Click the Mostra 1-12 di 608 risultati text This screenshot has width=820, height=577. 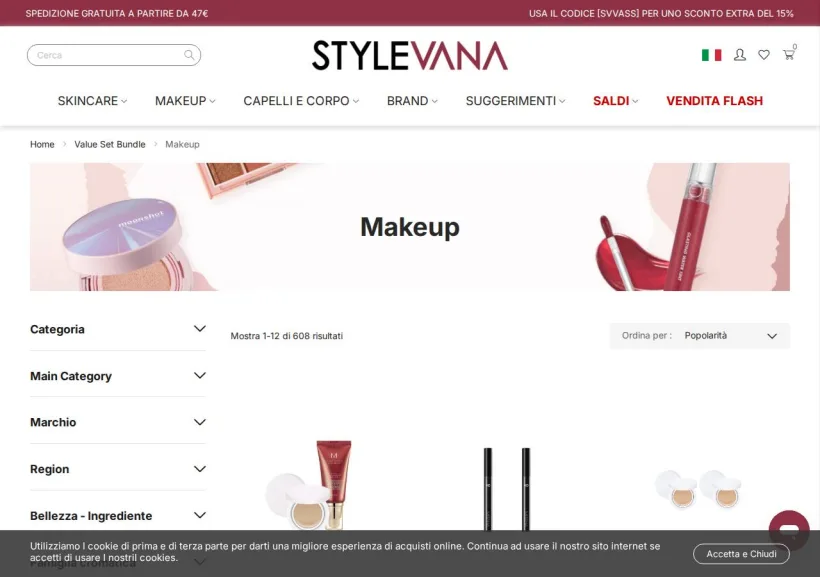click(x=287, y=336)
